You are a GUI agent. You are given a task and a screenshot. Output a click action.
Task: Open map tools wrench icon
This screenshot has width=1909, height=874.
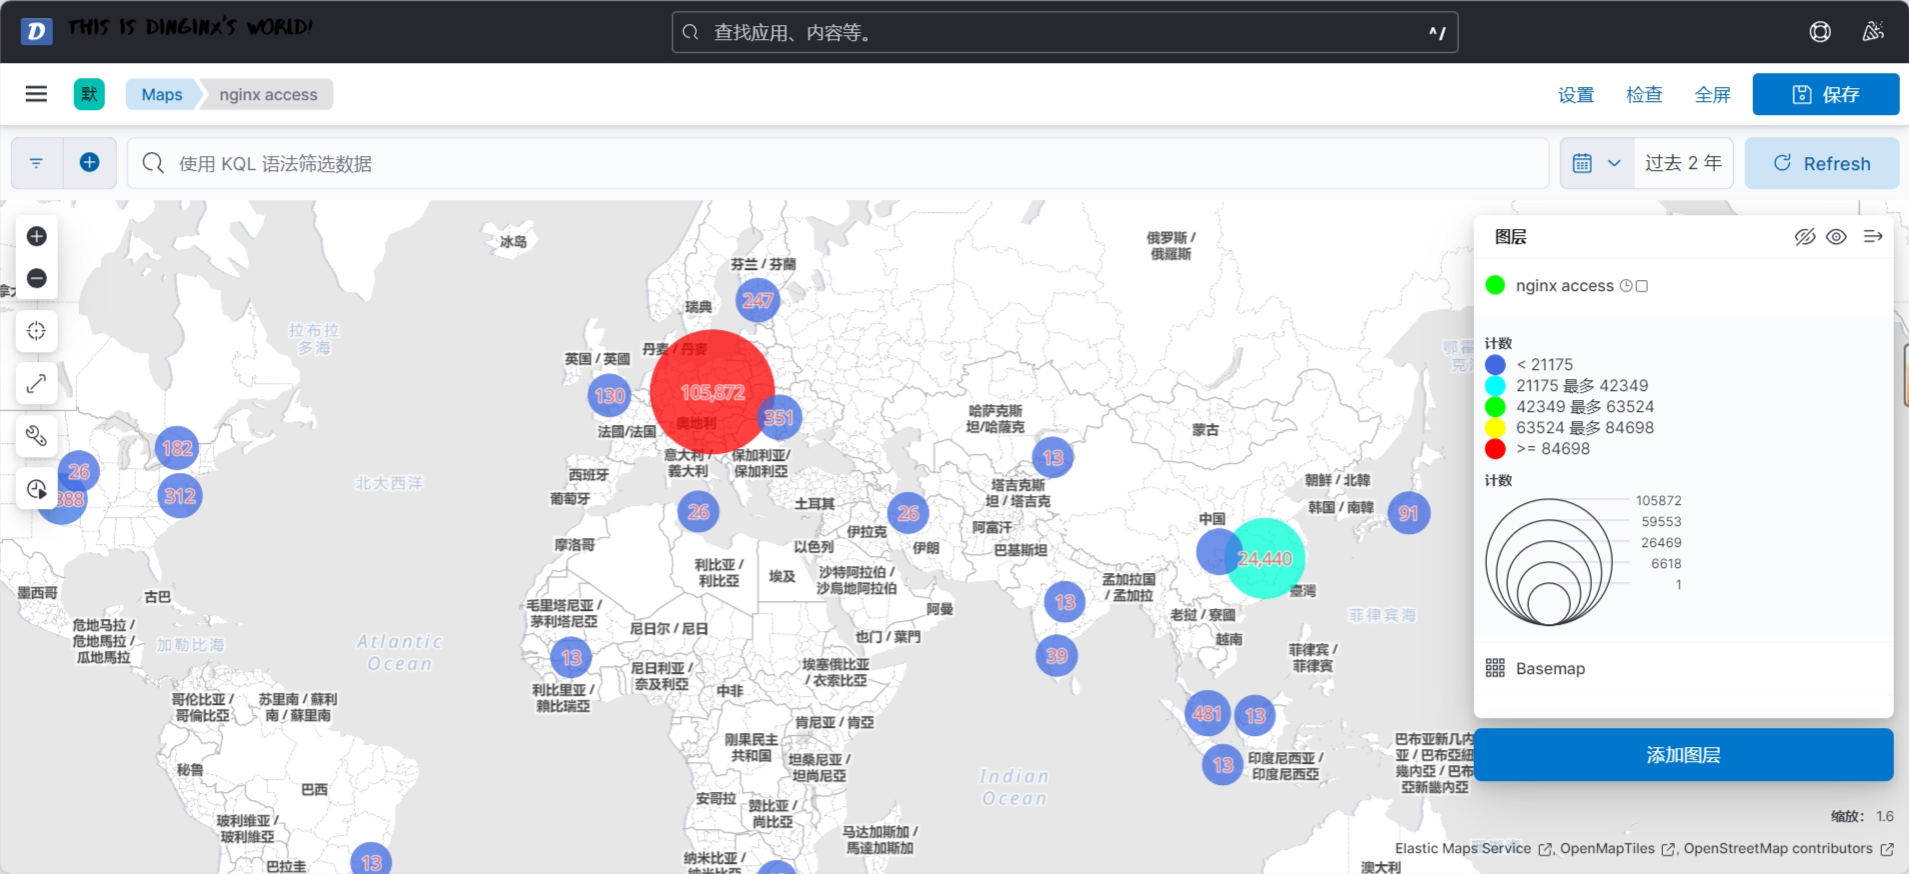[37, 436]
